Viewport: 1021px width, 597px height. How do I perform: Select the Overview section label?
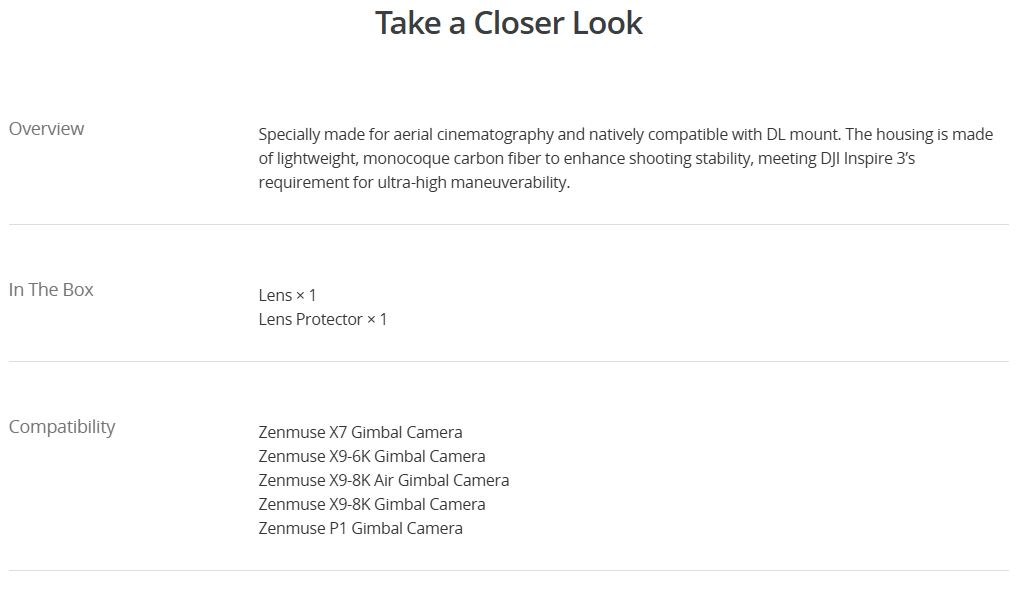47,129
